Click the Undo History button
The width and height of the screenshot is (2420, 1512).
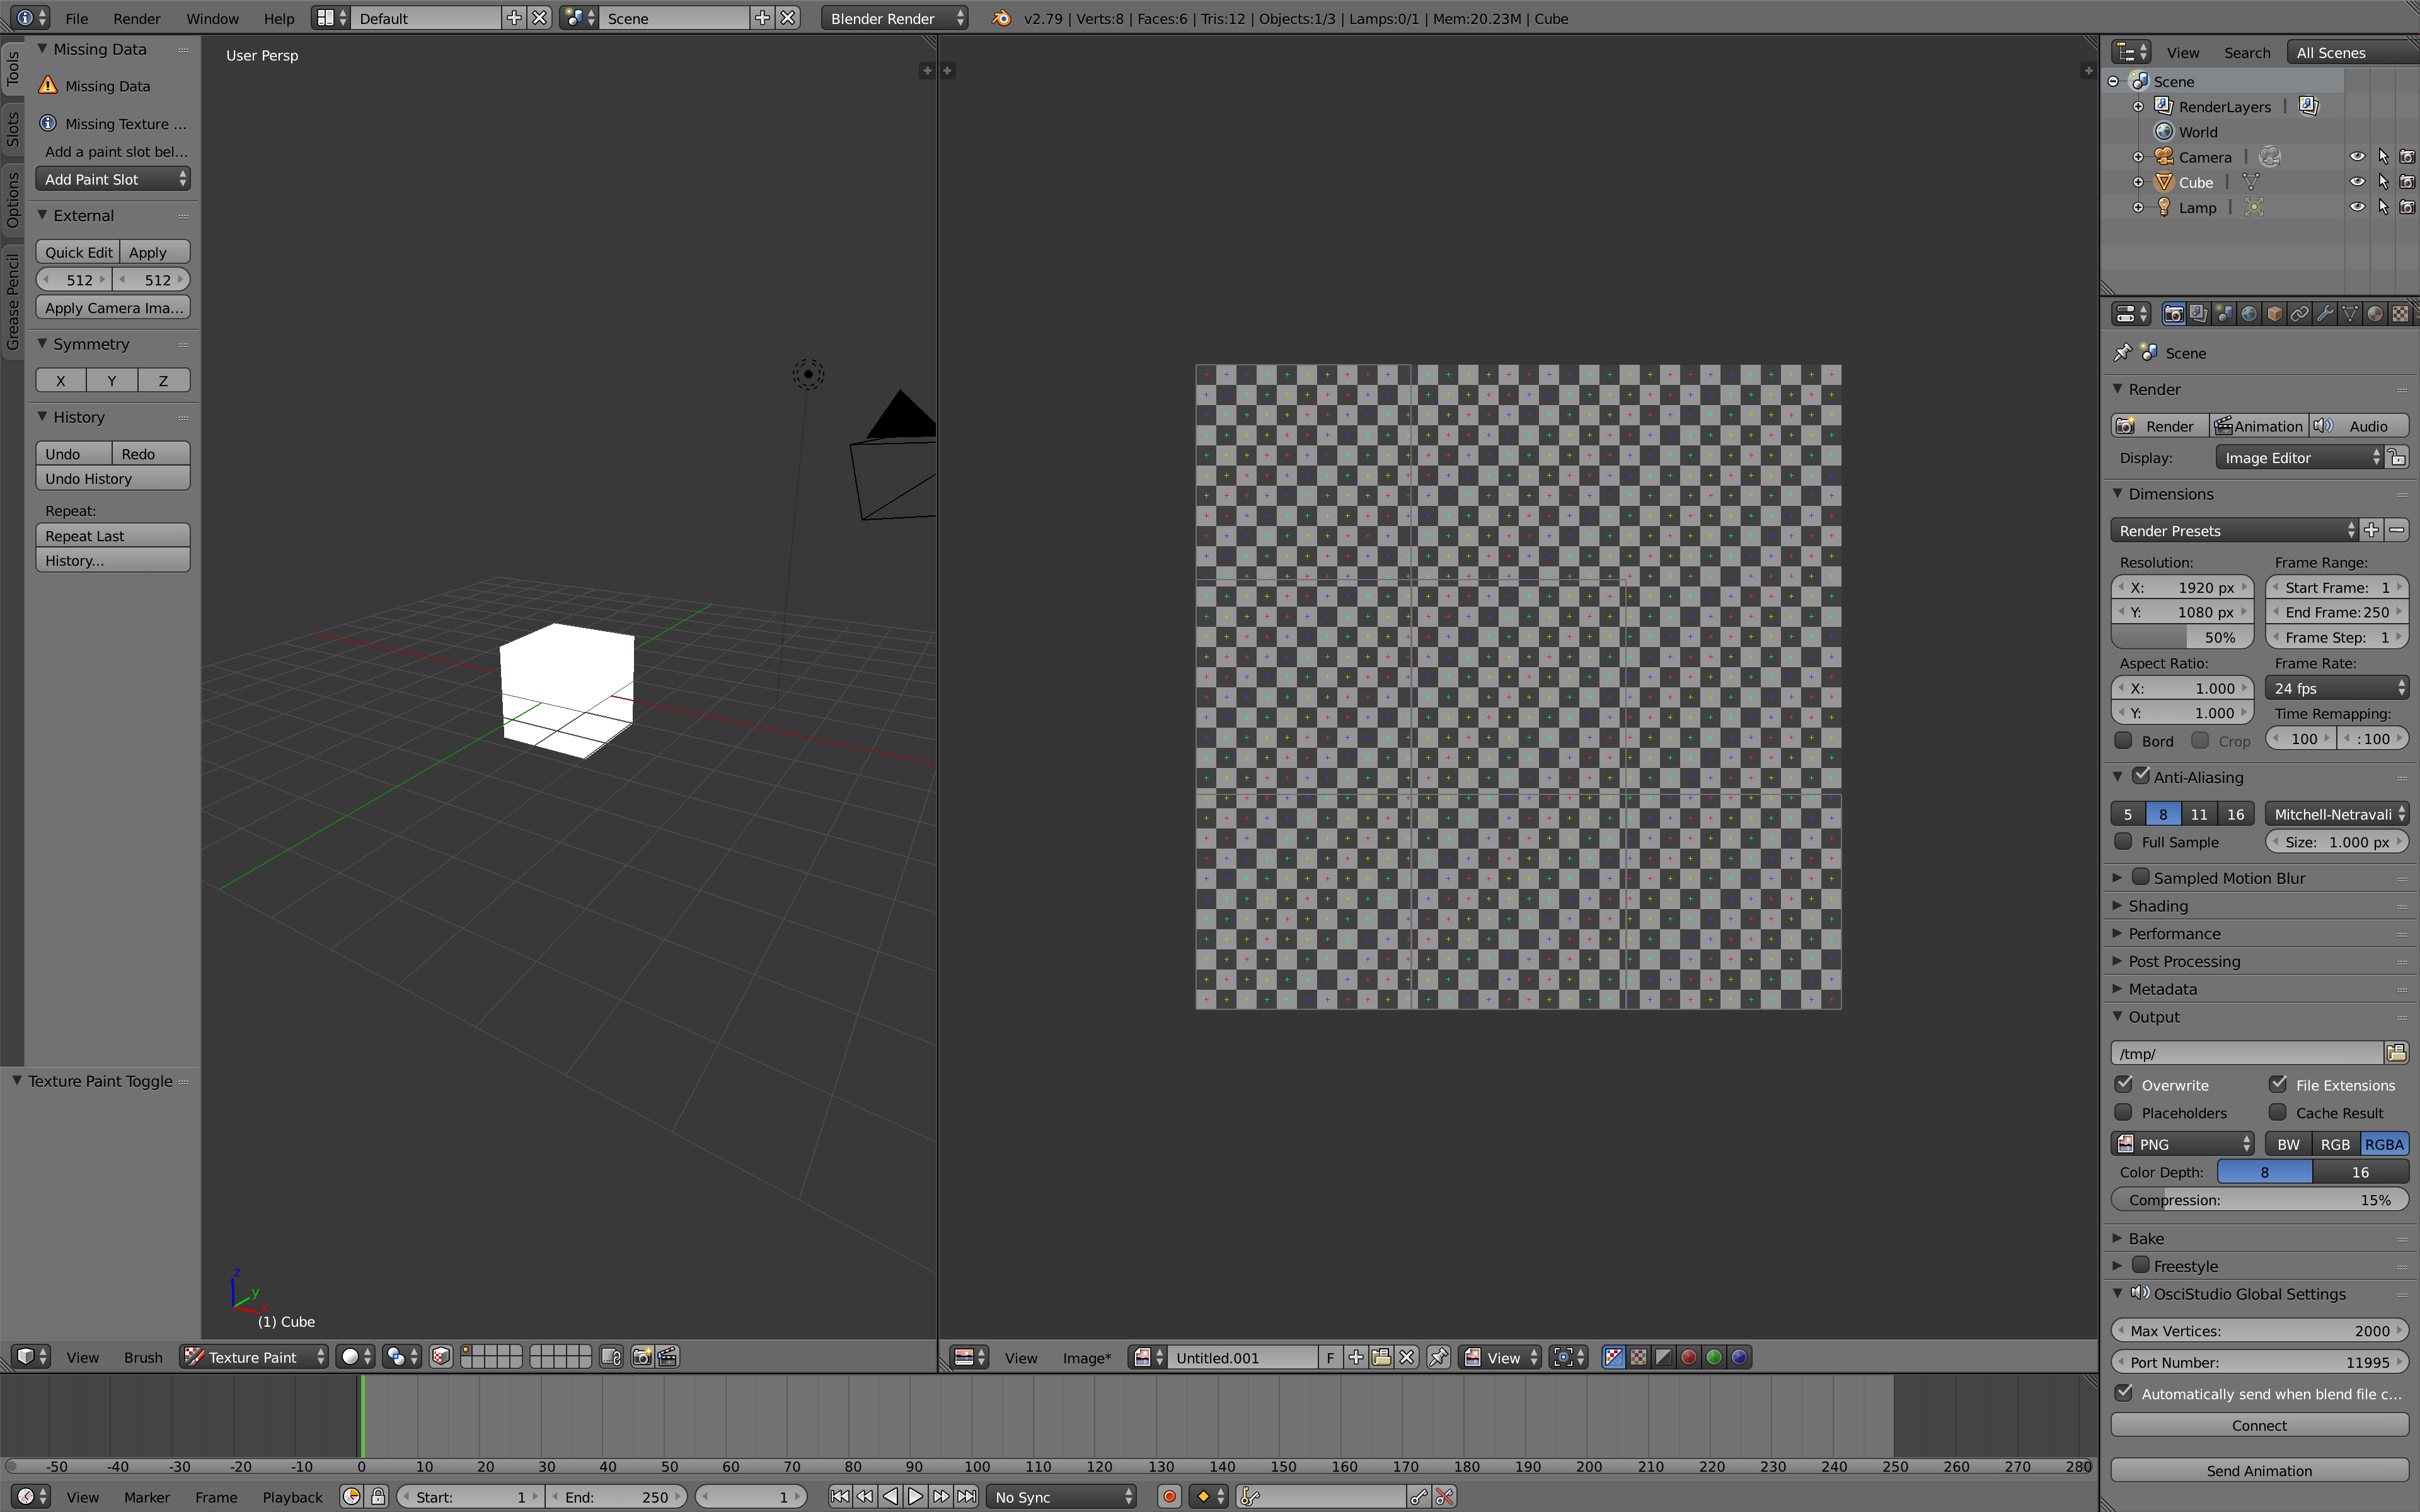tap(112, 479)
